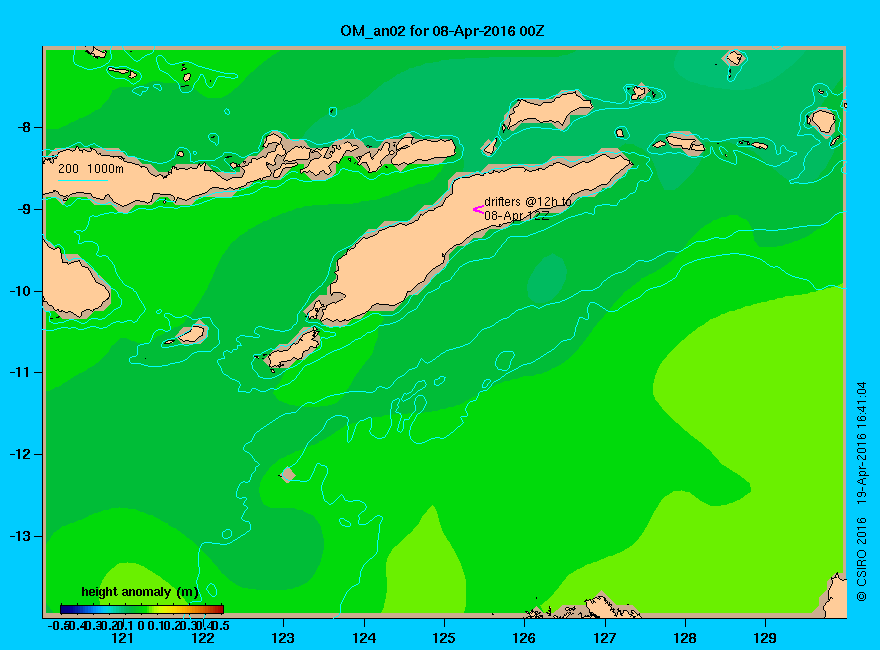880x650 pixels.
Task: Click longitude axis label '129'
Action: click(765, 638)
